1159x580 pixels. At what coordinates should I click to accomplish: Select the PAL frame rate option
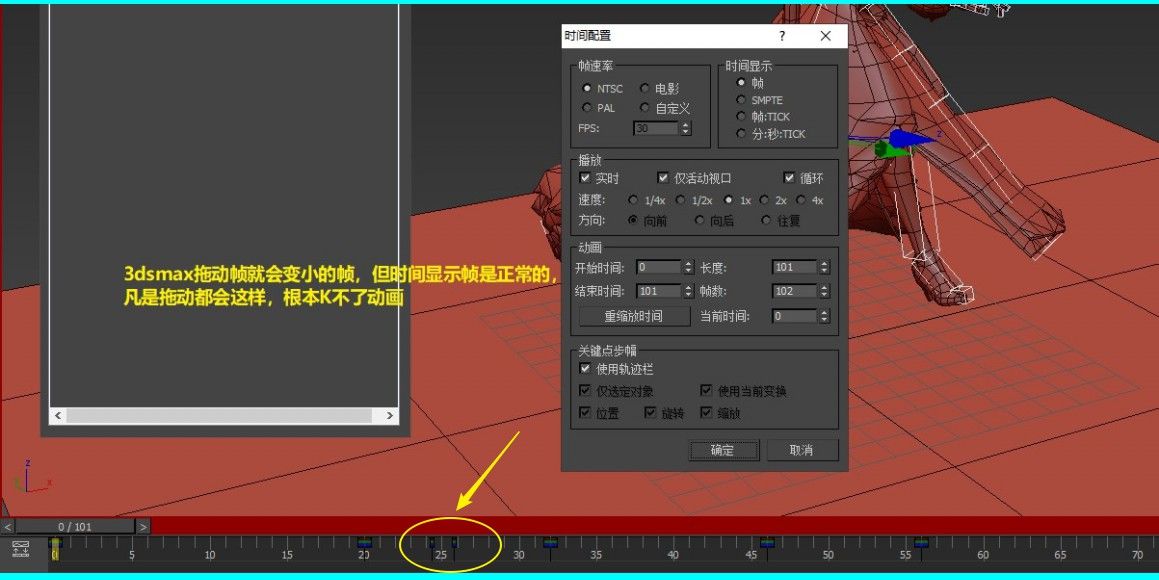tap(587, 107)
